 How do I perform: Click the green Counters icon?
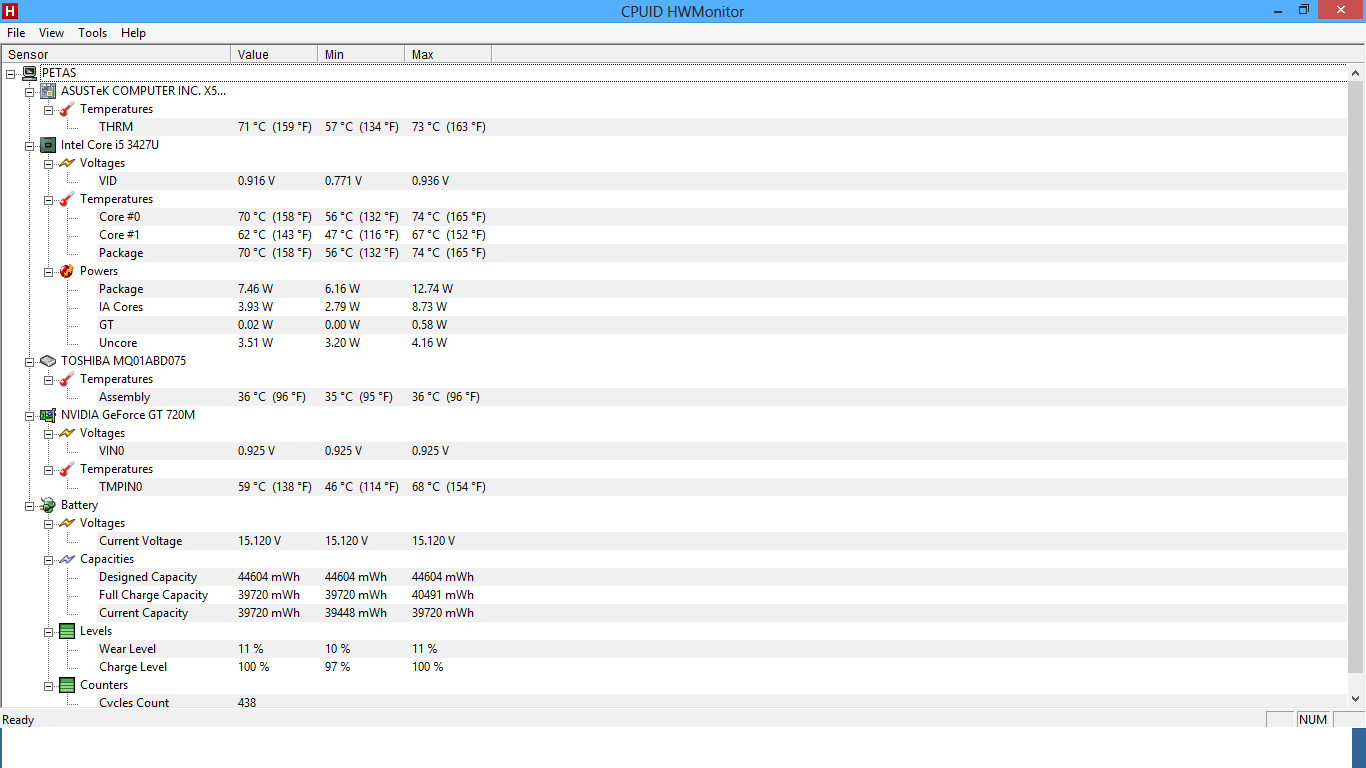pyautogui.click(x=67, y=685)
